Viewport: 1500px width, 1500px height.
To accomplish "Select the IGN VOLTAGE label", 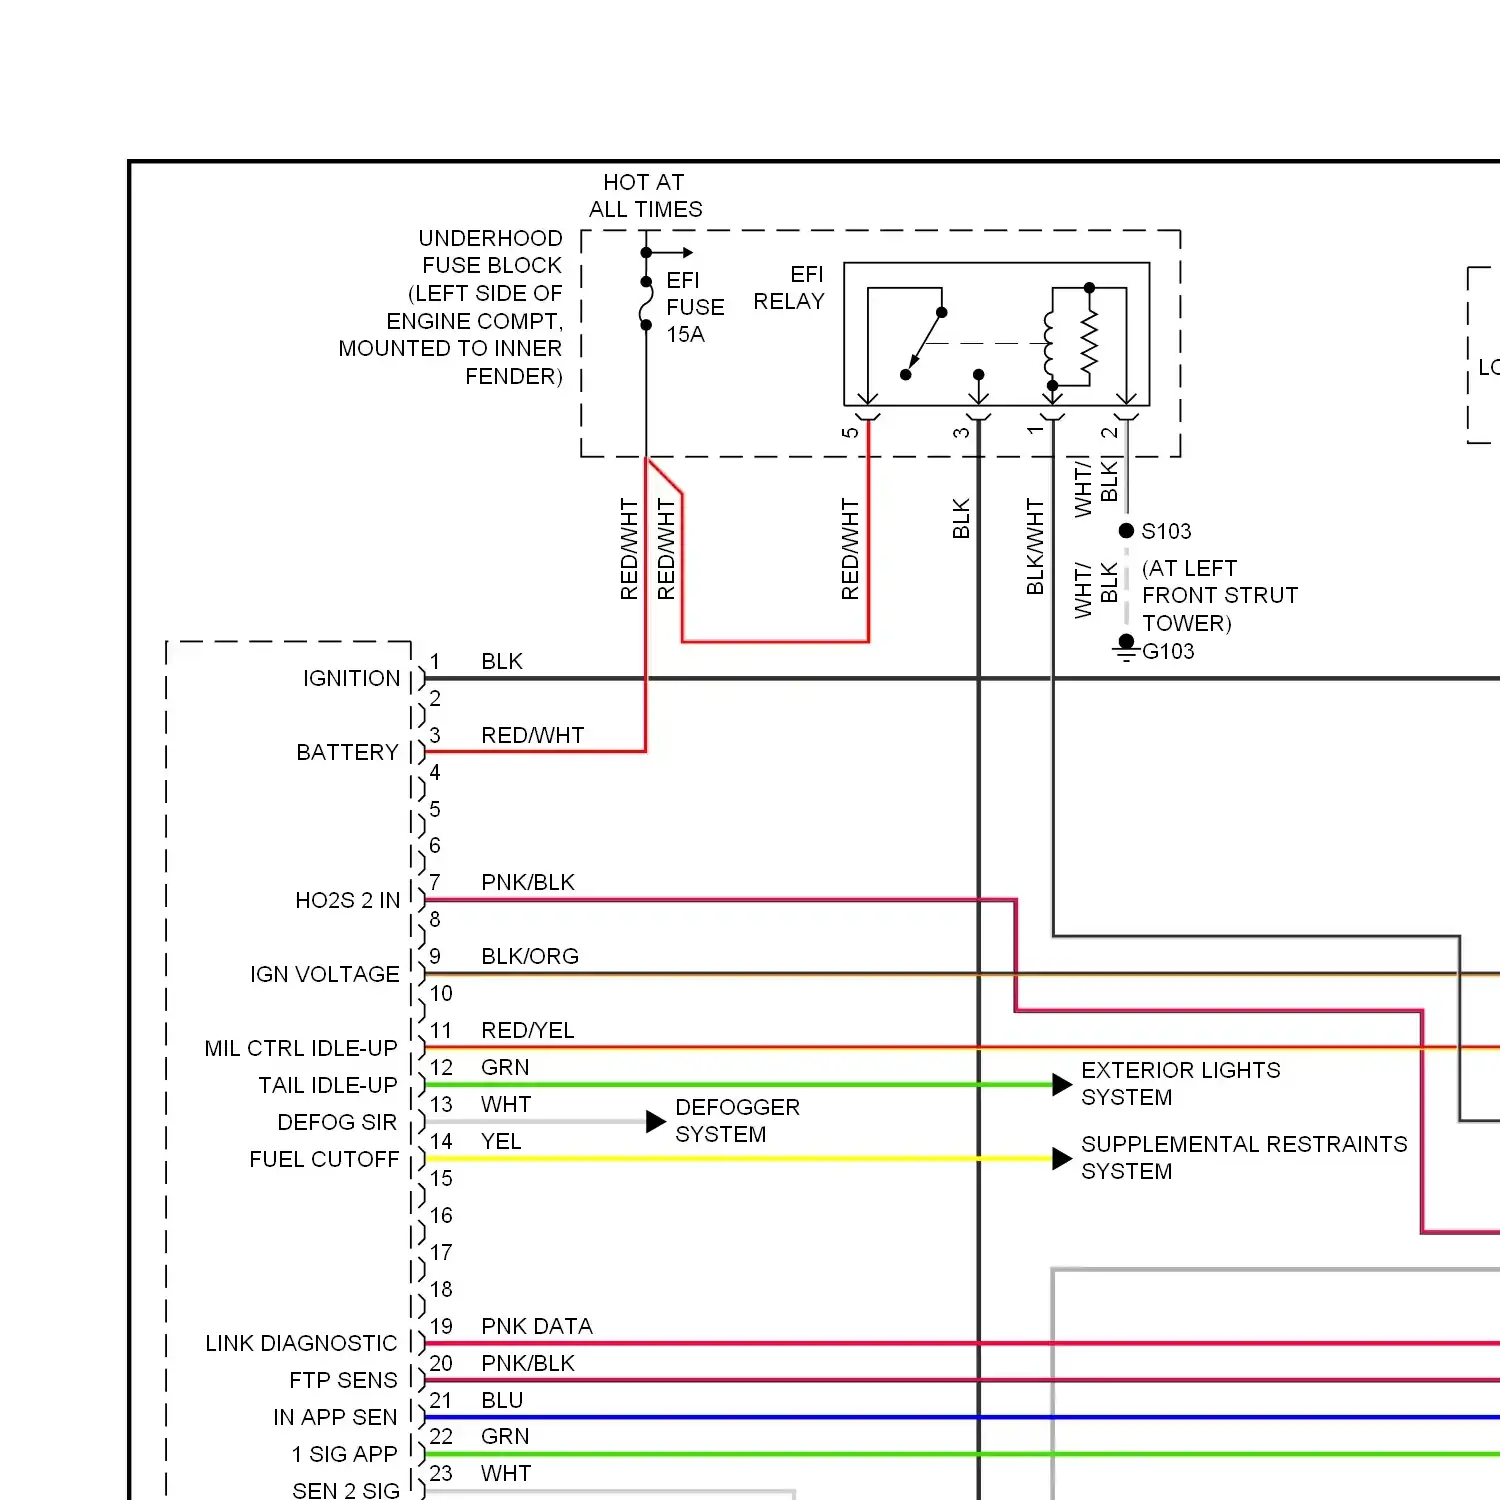I will pos(325,974).
